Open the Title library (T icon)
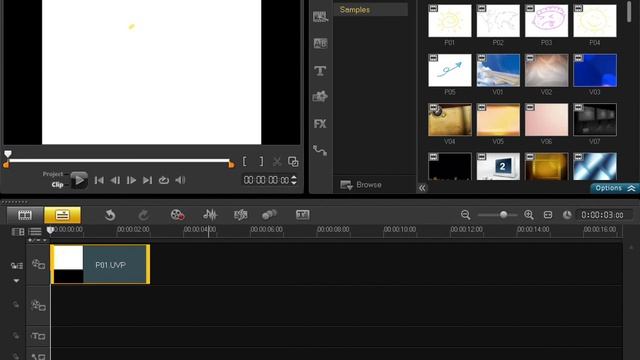 point(320,71)
